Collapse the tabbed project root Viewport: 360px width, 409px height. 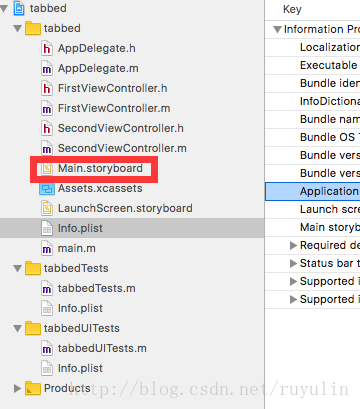click(x=4, y=9)
